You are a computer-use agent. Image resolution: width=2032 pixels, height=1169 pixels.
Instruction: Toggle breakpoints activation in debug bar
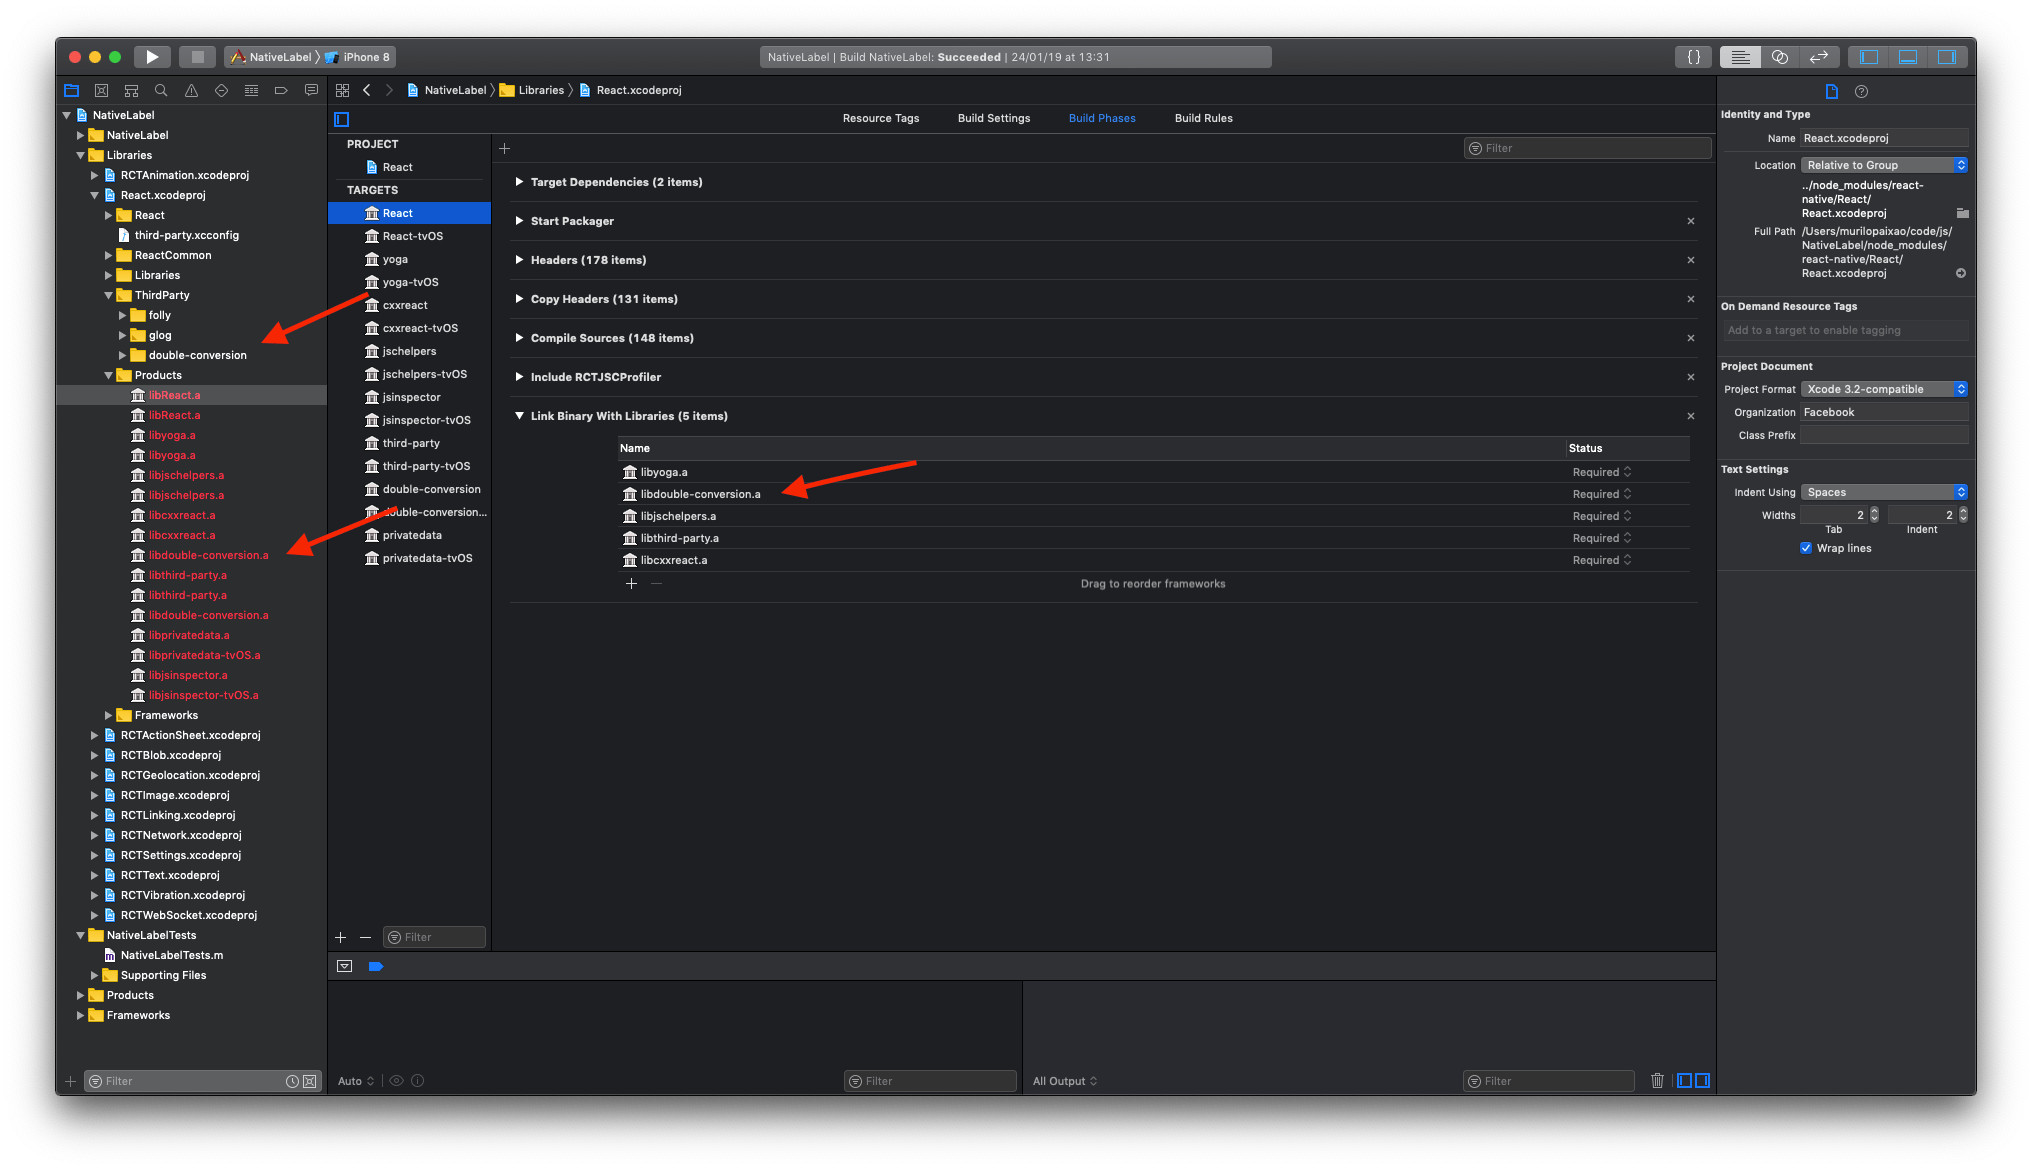376,966
